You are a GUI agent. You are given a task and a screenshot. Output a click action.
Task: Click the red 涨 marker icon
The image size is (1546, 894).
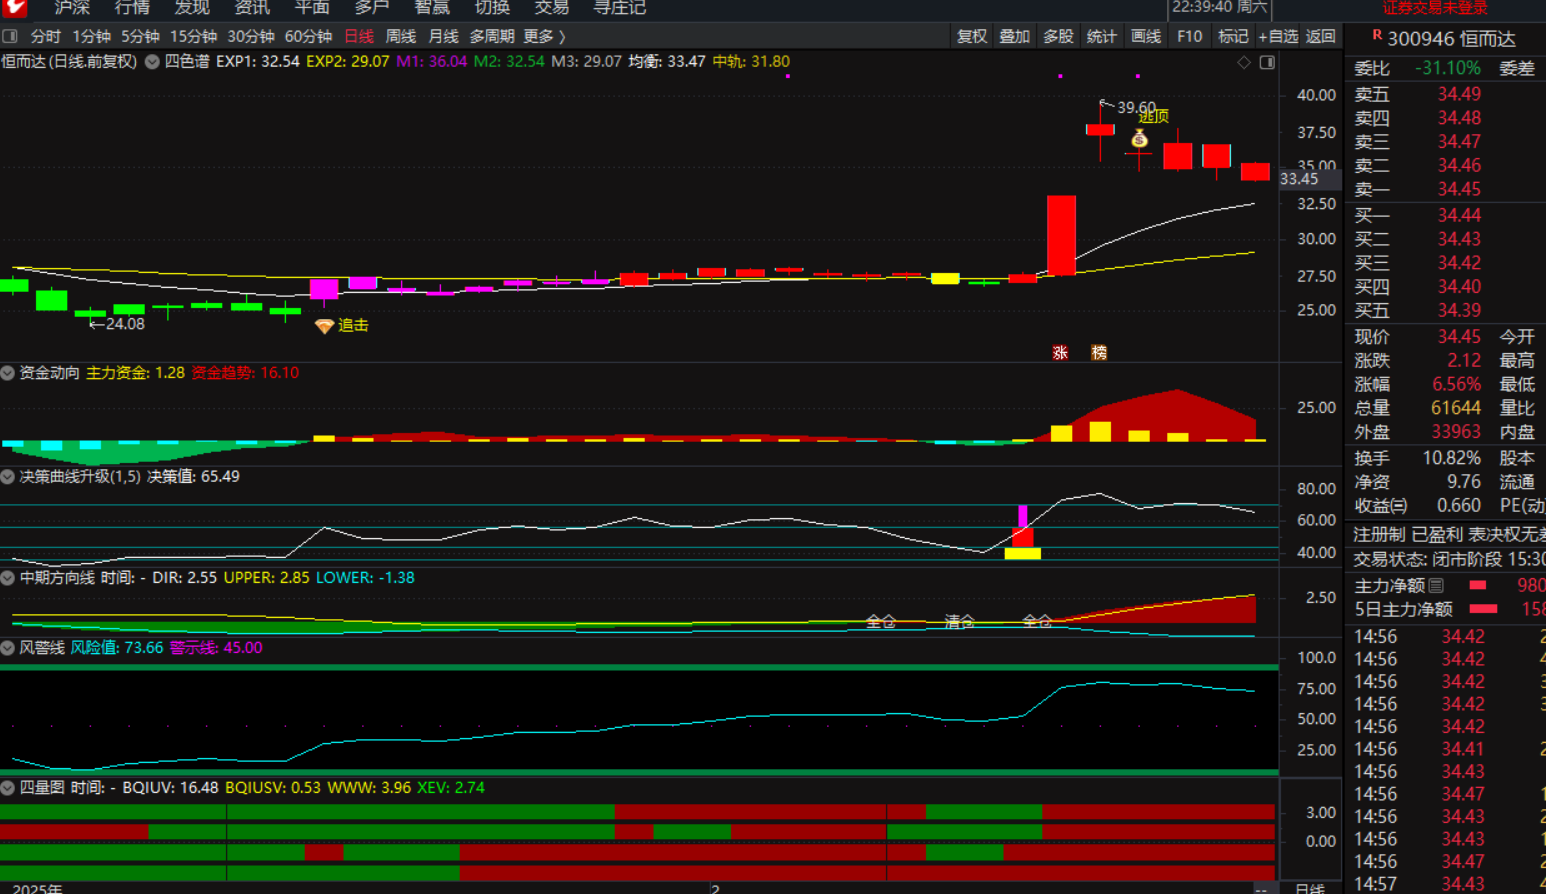click(x=1060, y=352)
